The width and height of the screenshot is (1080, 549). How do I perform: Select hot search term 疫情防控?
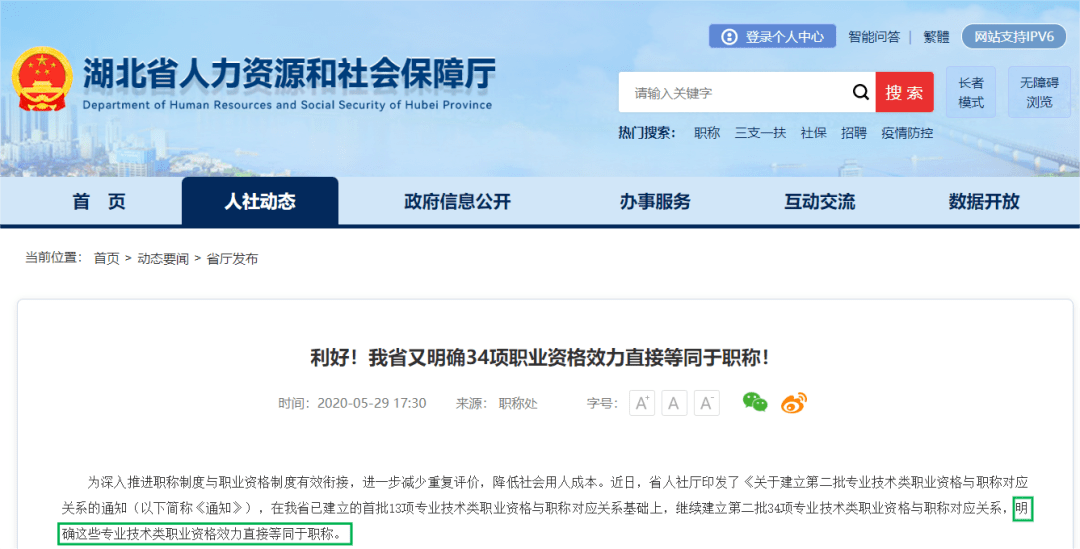907,133
